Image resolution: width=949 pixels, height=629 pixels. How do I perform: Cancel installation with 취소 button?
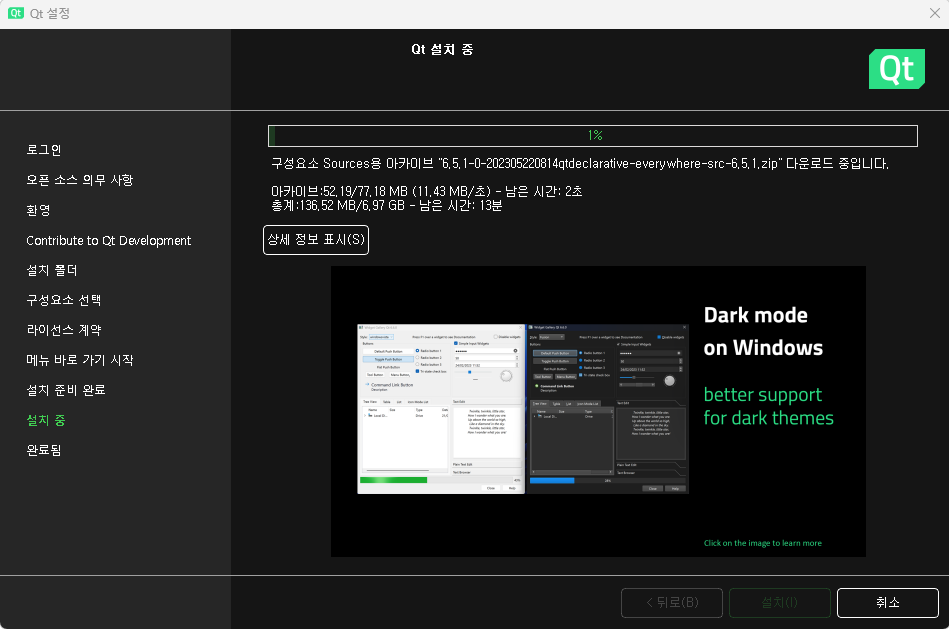click(x=887, y=602)
